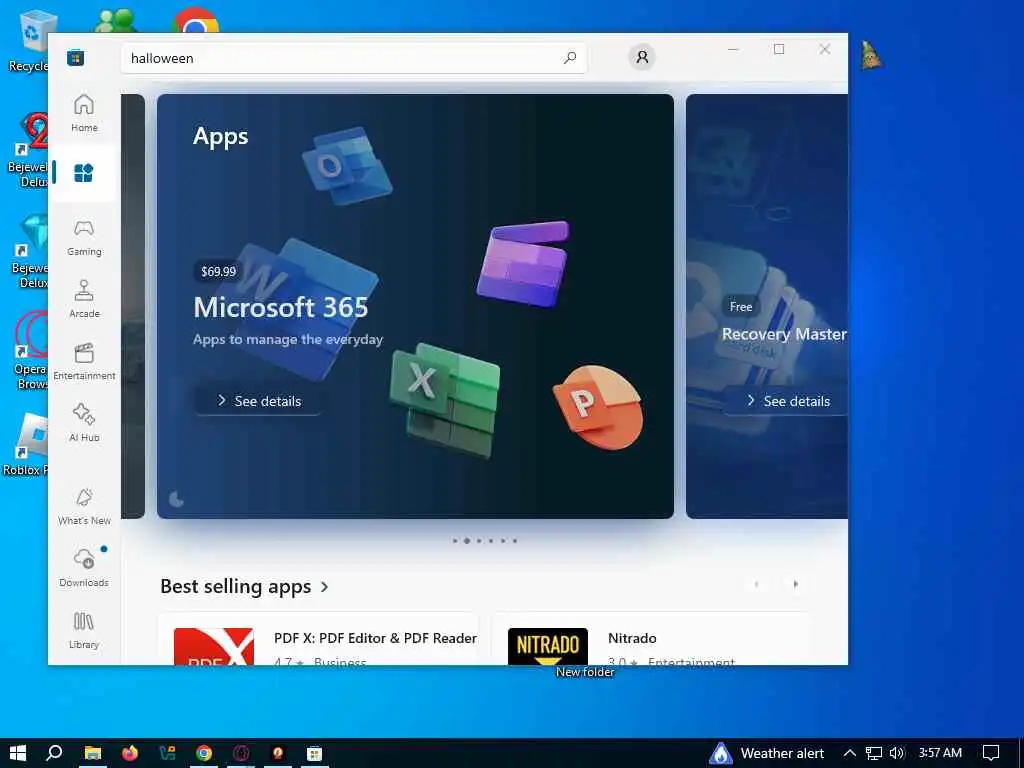
Task: Click the Recovery Master banner title
Action: pyautogui.click(x=784, y=334)
